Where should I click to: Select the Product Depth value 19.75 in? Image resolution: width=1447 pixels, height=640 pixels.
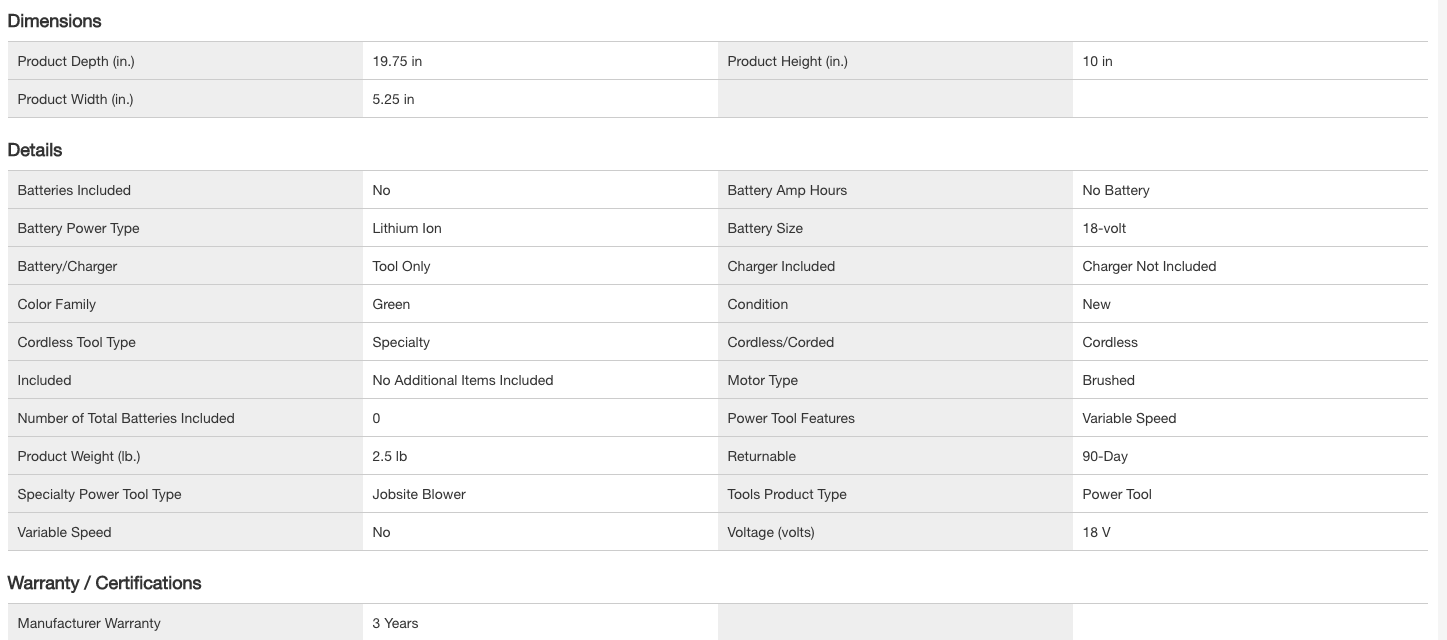(x=397, y=61)
